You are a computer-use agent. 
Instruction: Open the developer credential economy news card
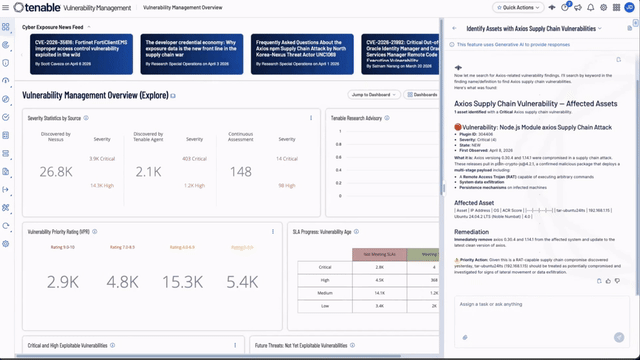[x=192, y=54]
